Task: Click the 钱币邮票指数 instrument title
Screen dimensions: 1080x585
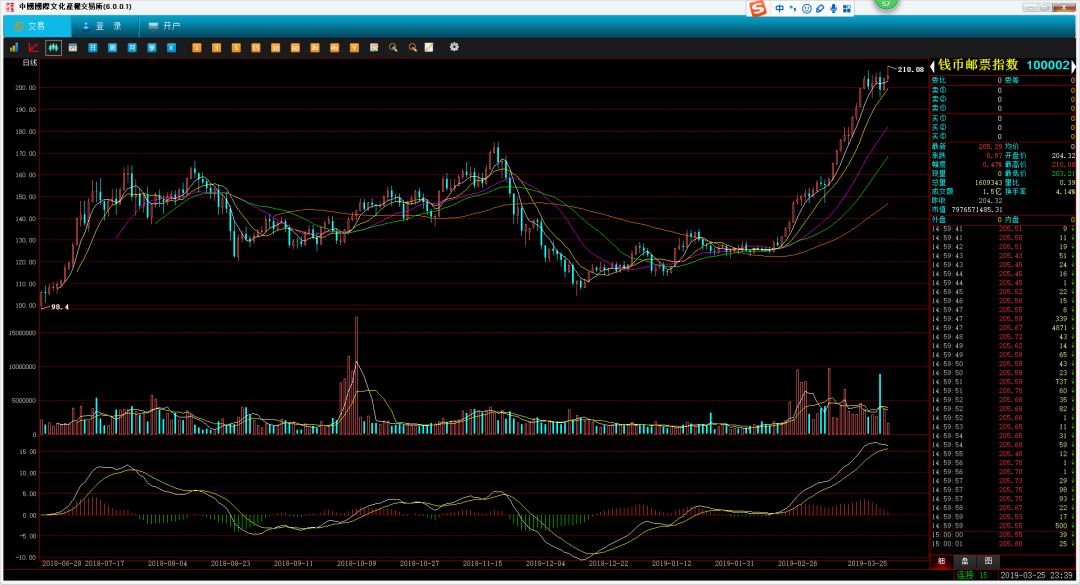Action: tap(978, 65)
